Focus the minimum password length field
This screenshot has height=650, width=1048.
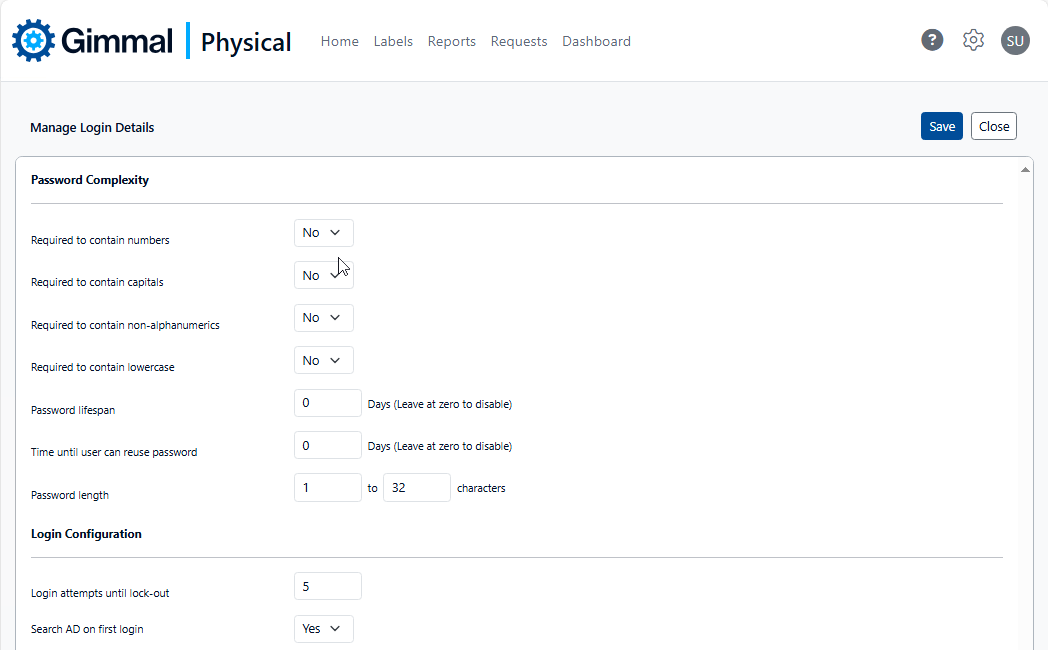tap(328, 488)
